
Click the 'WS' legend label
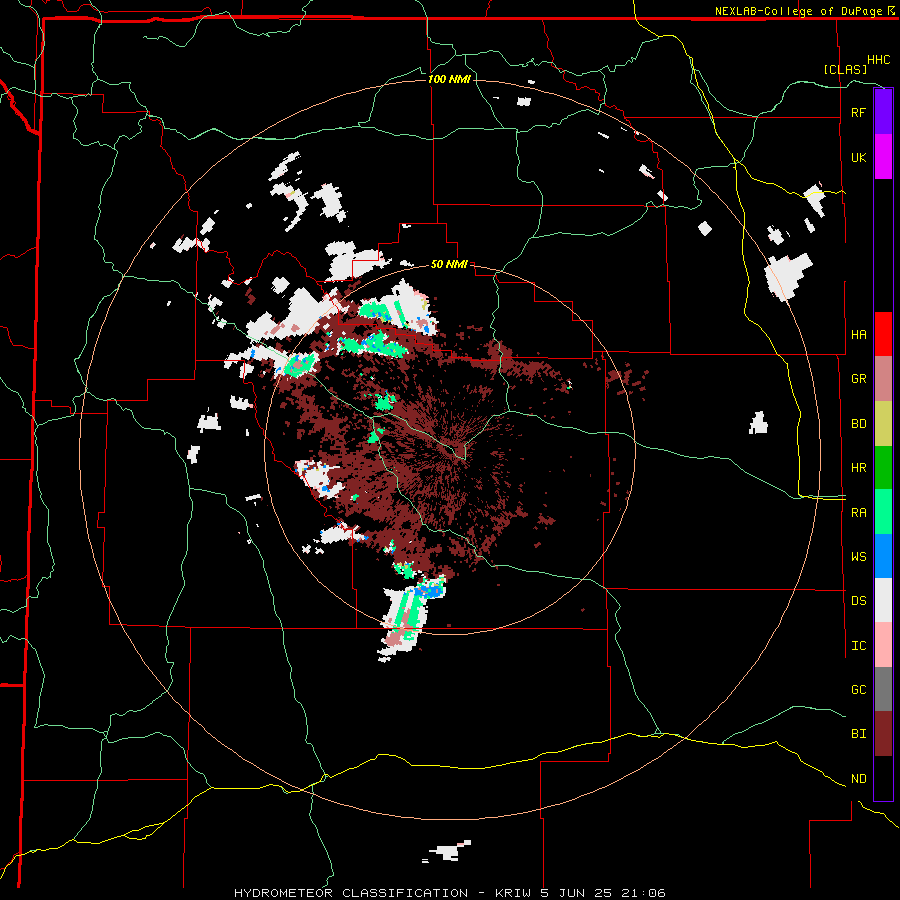tap(858, 557)
